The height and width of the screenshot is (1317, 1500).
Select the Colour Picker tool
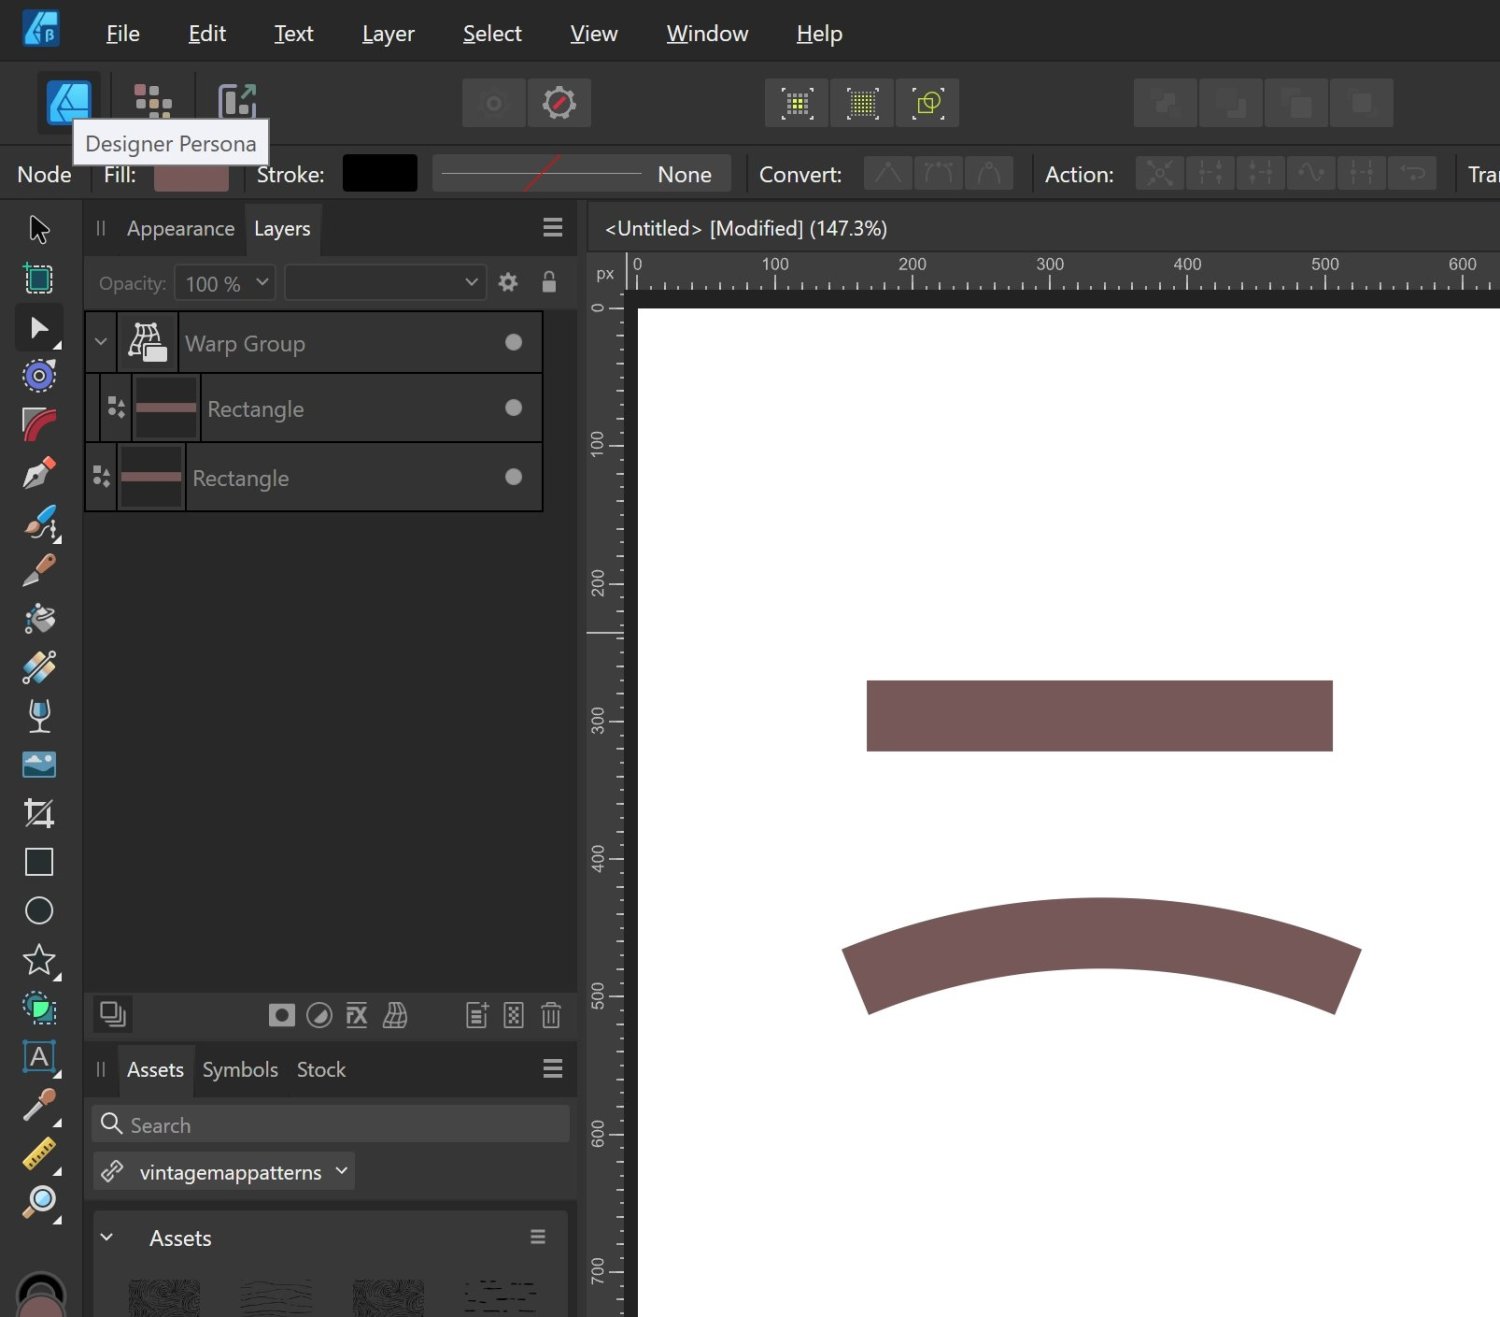click(39, 1105)
